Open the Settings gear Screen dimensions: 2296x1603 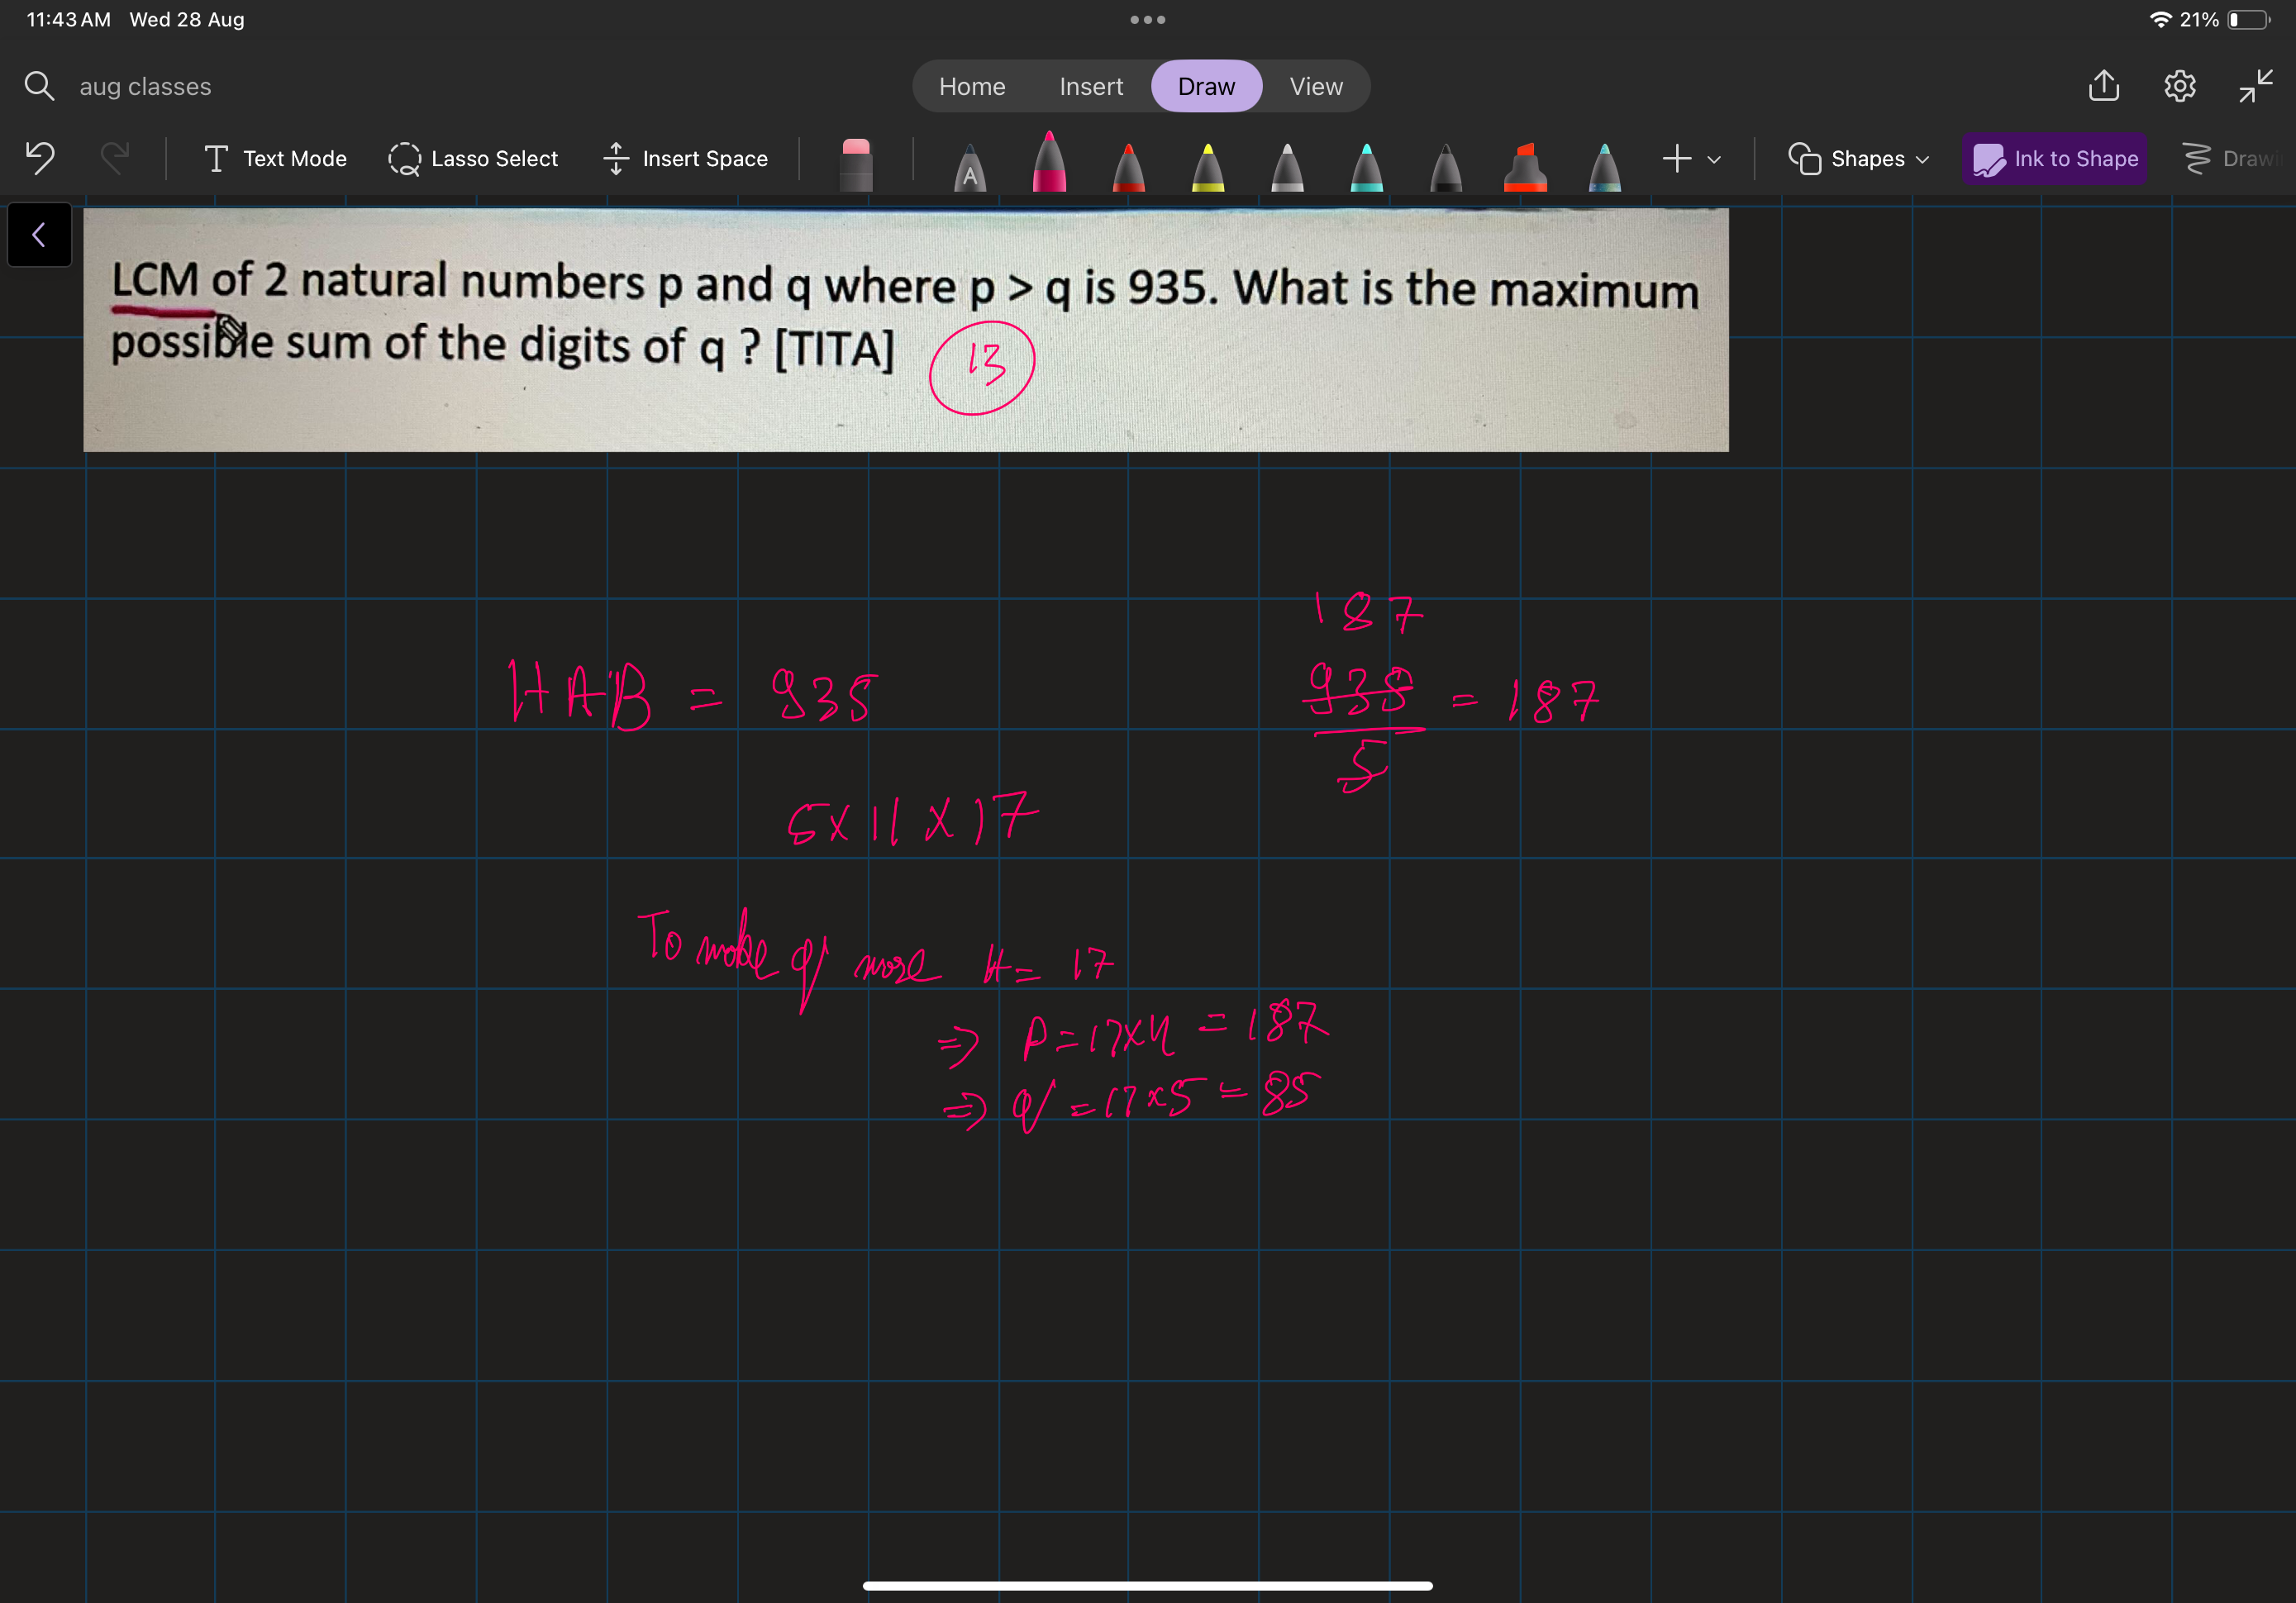pyautogui.click(x=2180, y=86)
